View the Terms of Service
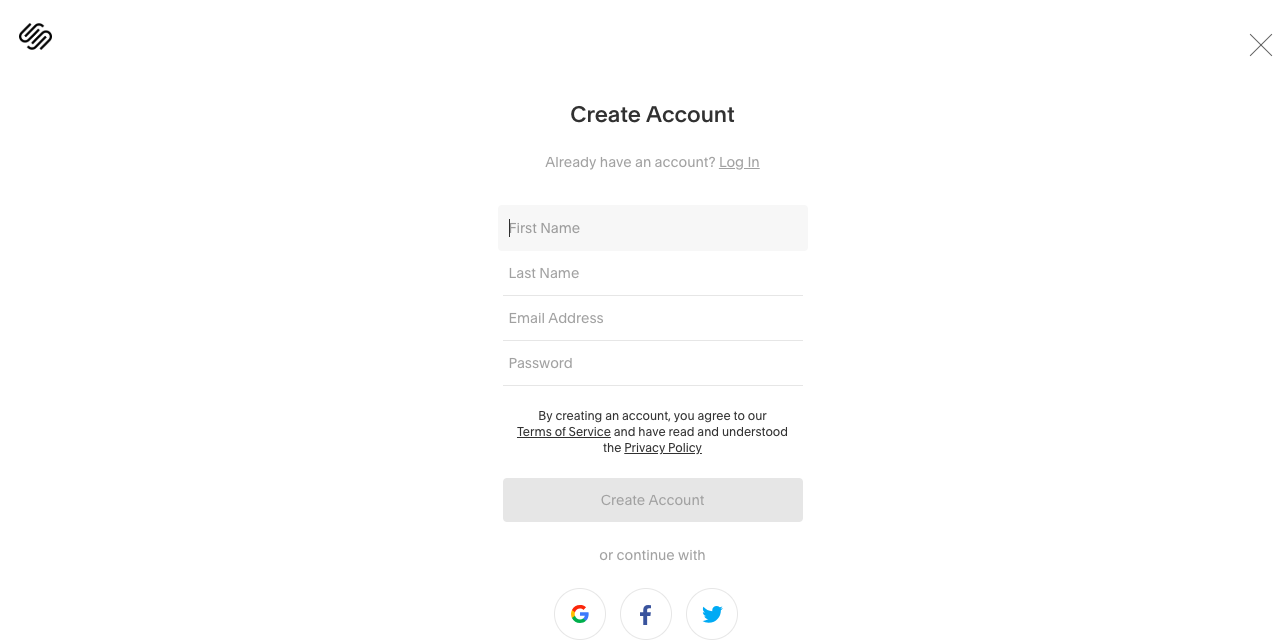 (563, 431)
